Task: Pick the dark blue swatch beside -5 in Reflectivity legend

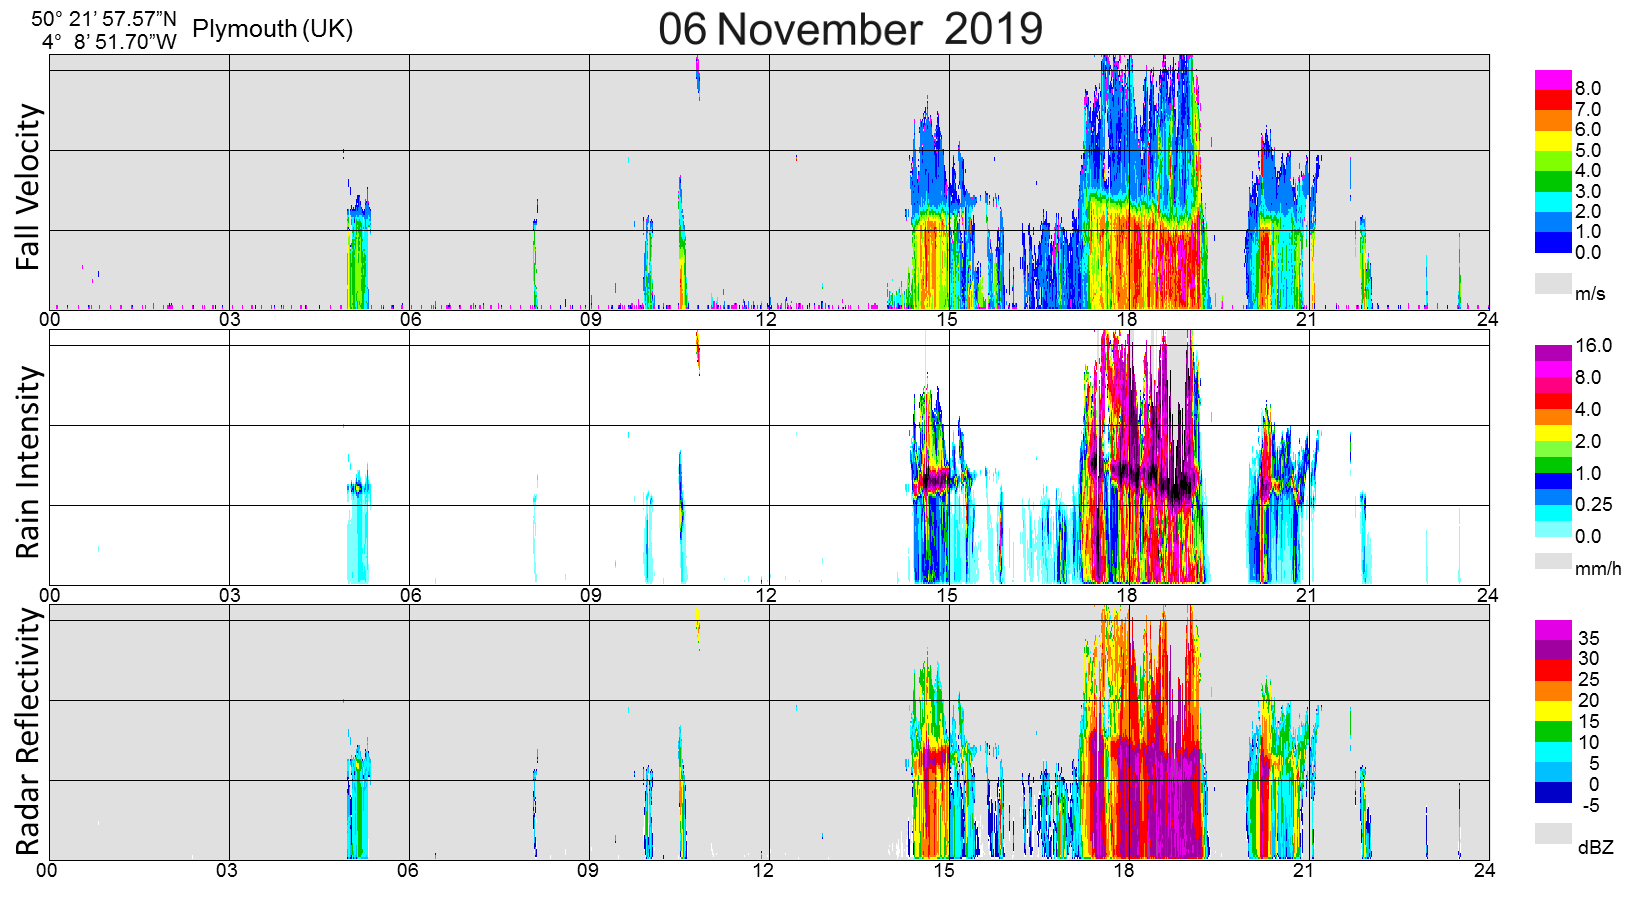Action: [x=1553, y=792]
